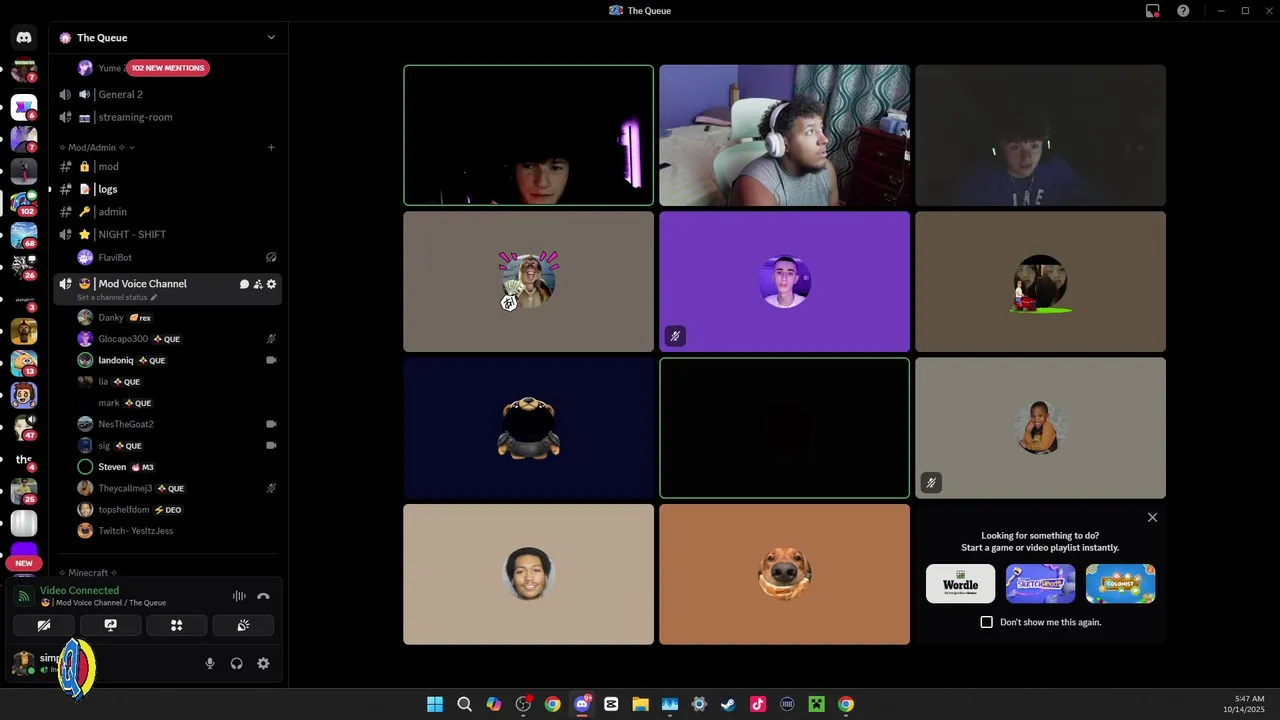
Task: Collapse the Mod/Admin category
Action: click(x=97, y=147)
